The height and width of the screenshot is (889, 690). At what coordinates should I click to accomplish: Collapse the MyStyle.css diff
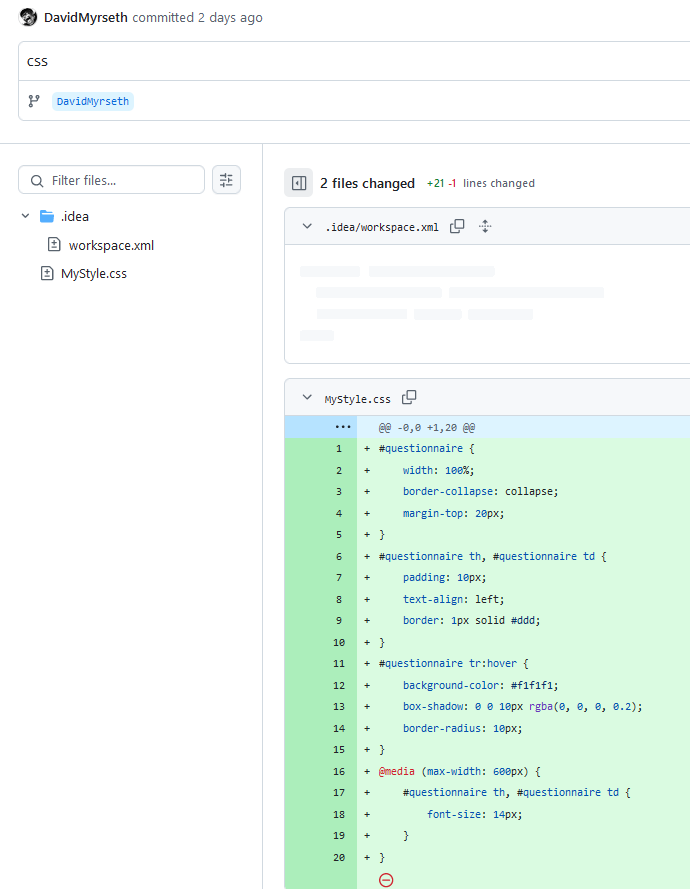click(307, 397)
